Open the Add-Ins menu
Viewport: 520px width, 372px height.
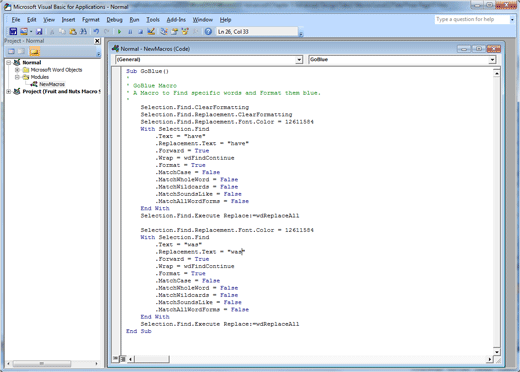pyautogui.click(x=176, y=20)
